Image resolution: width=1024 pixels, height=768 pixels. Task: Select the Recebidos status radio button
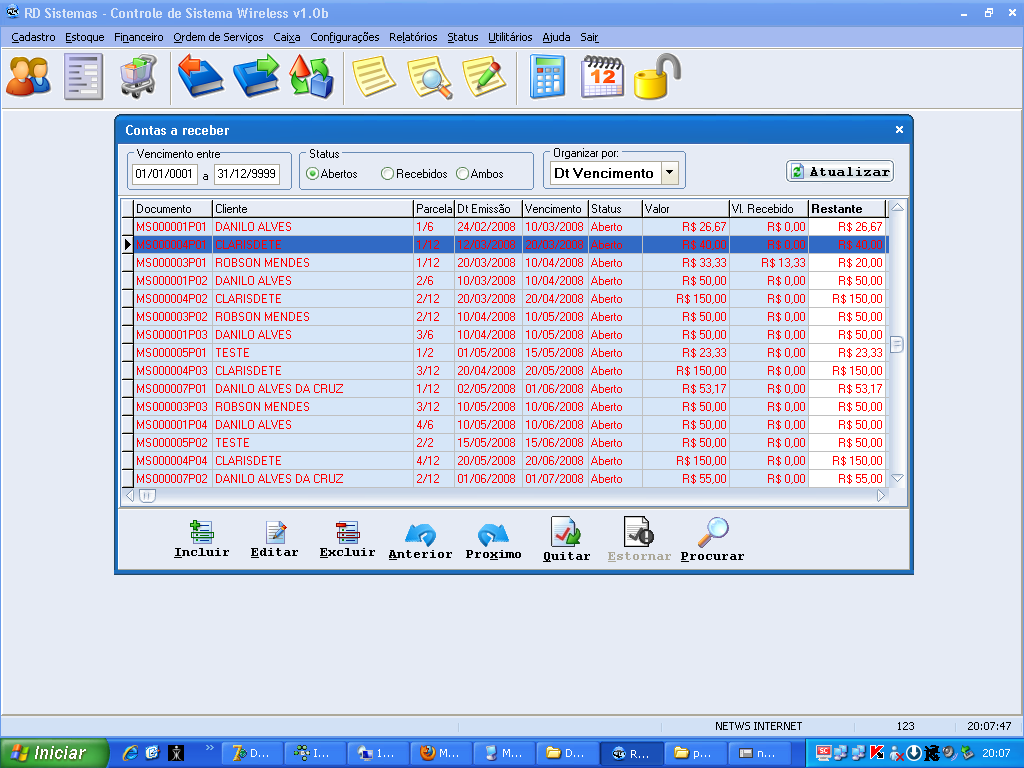(387, 174)
